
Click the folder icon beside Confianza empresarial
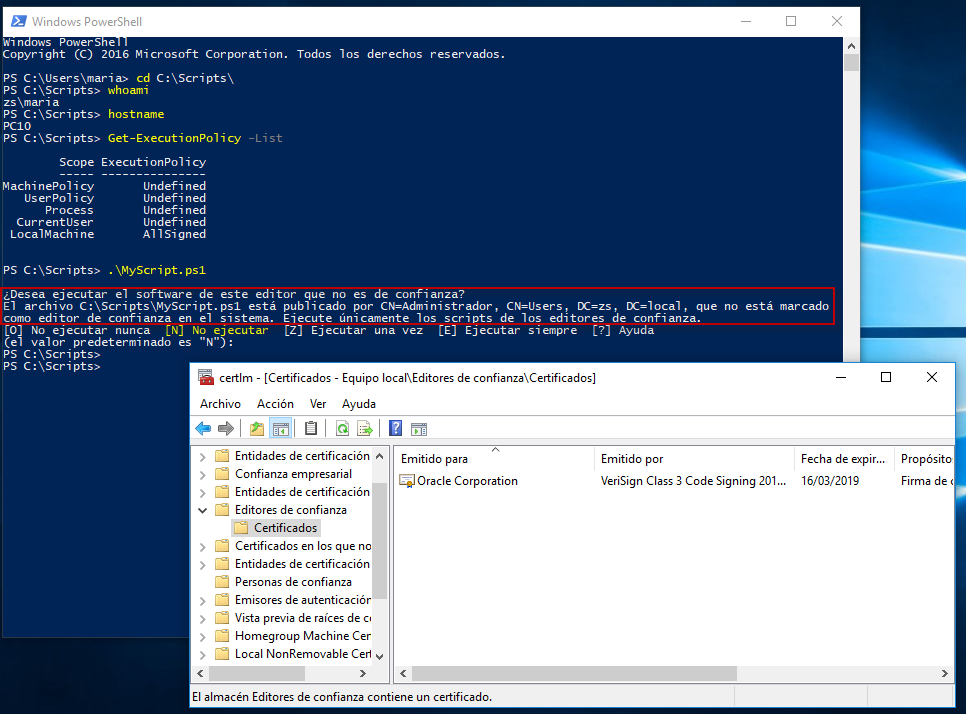click(x=222, y=474)
